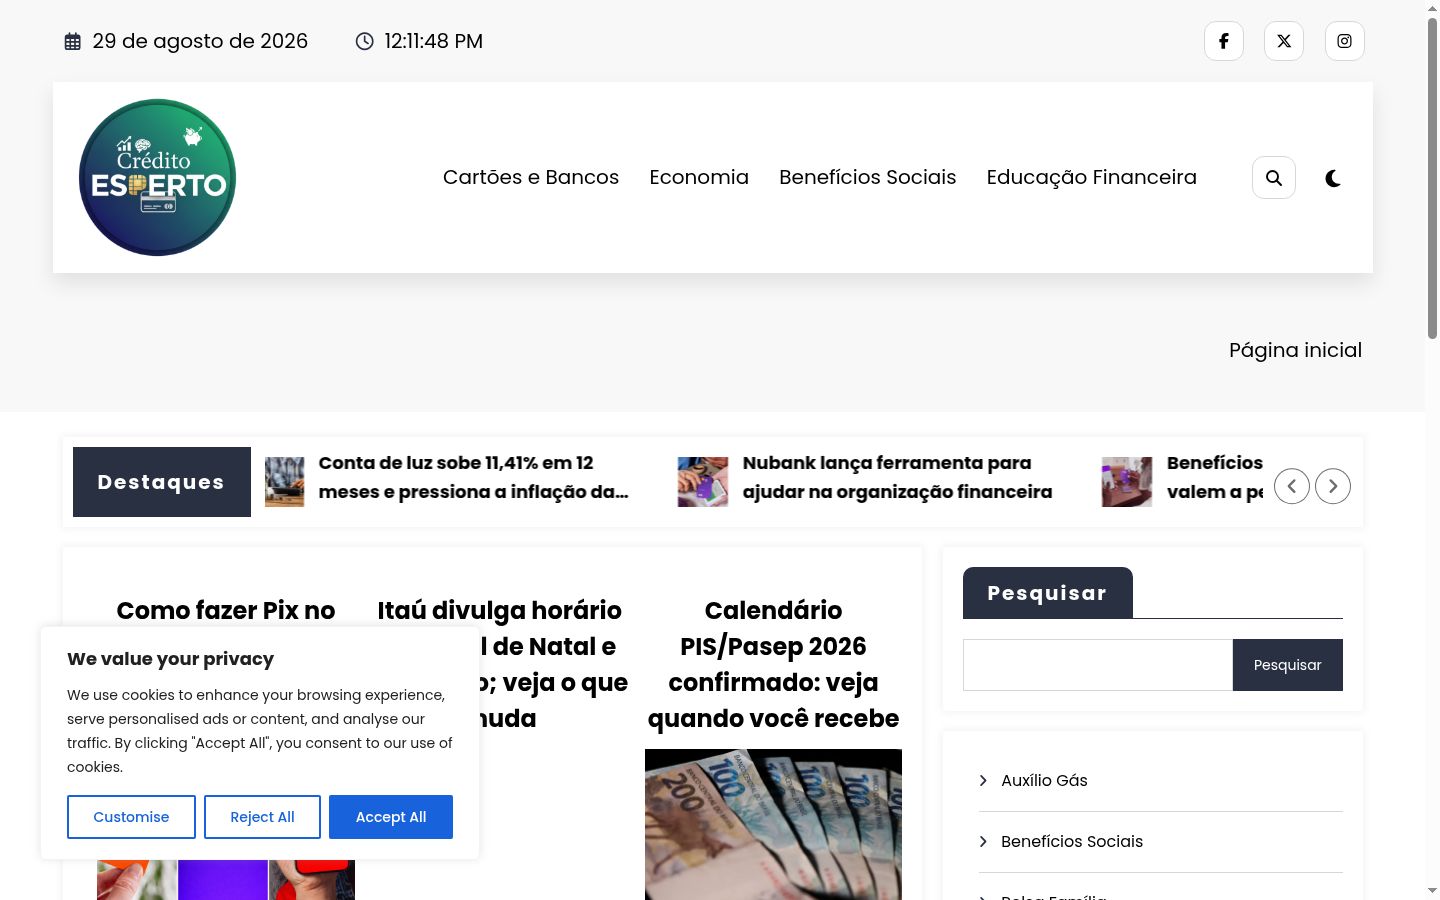Open Calendário PIS/Pasep 2026 article title
The image size is (1440, 900).
773,664
